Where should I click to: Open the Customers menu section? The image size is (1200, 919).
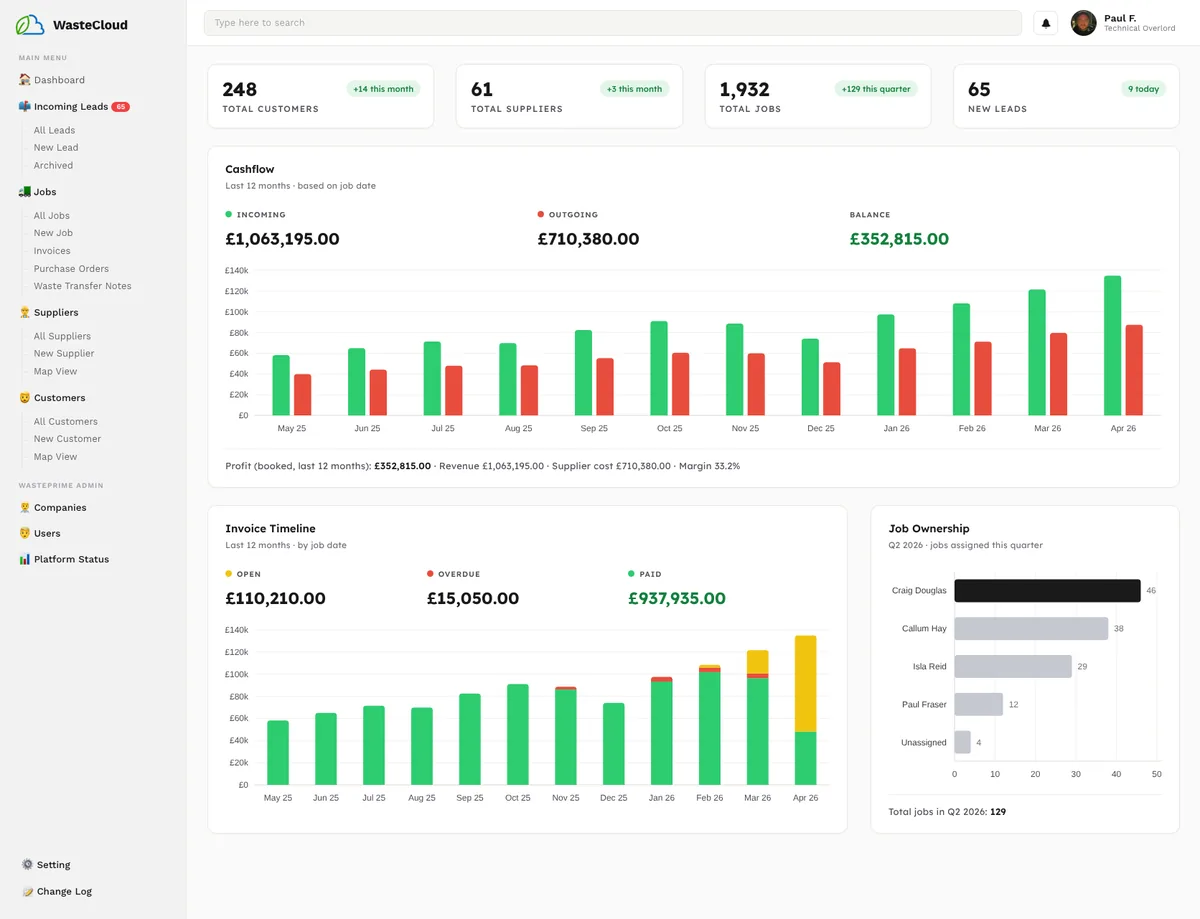pyautogui.click(x=60, y=397)
